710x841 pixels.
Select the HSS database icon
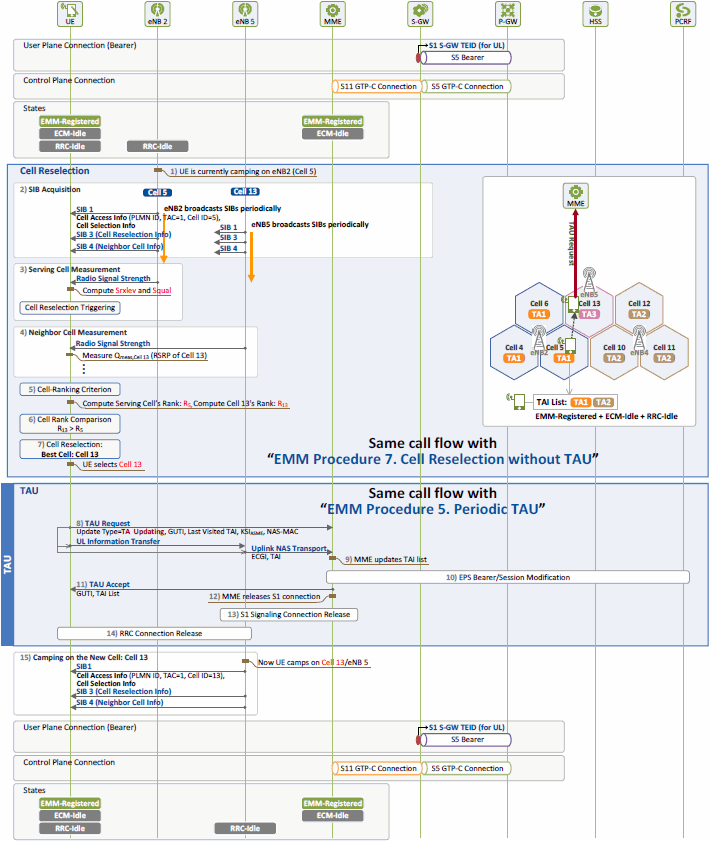[x=595, y=13]
